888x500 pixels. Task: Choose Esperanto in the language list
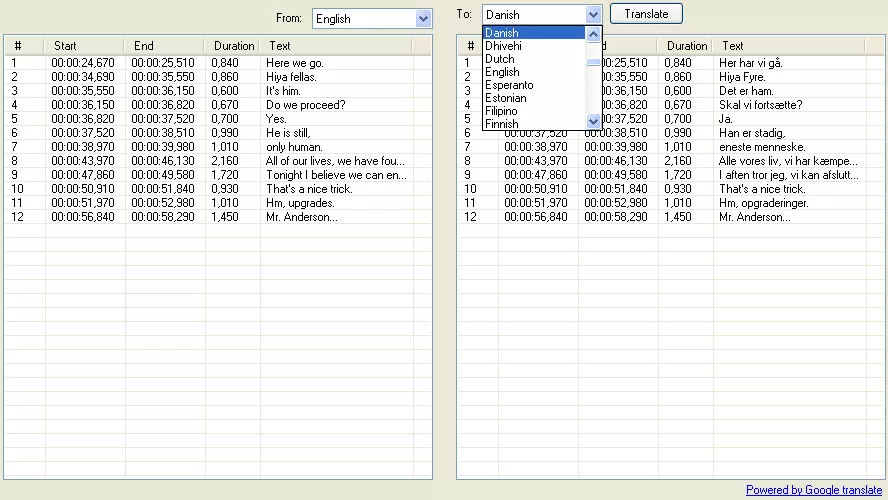509,85
